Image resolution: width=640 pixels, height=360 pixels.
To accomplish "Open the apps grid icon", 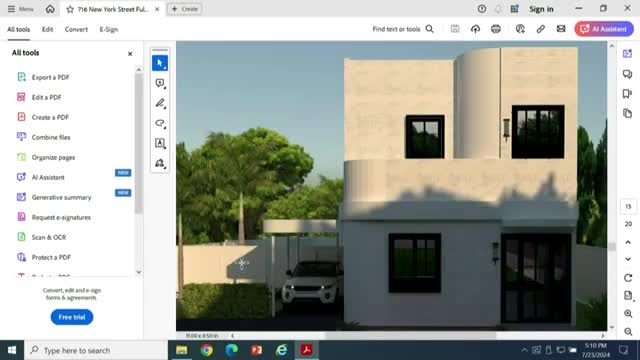I will pos(514,9).
